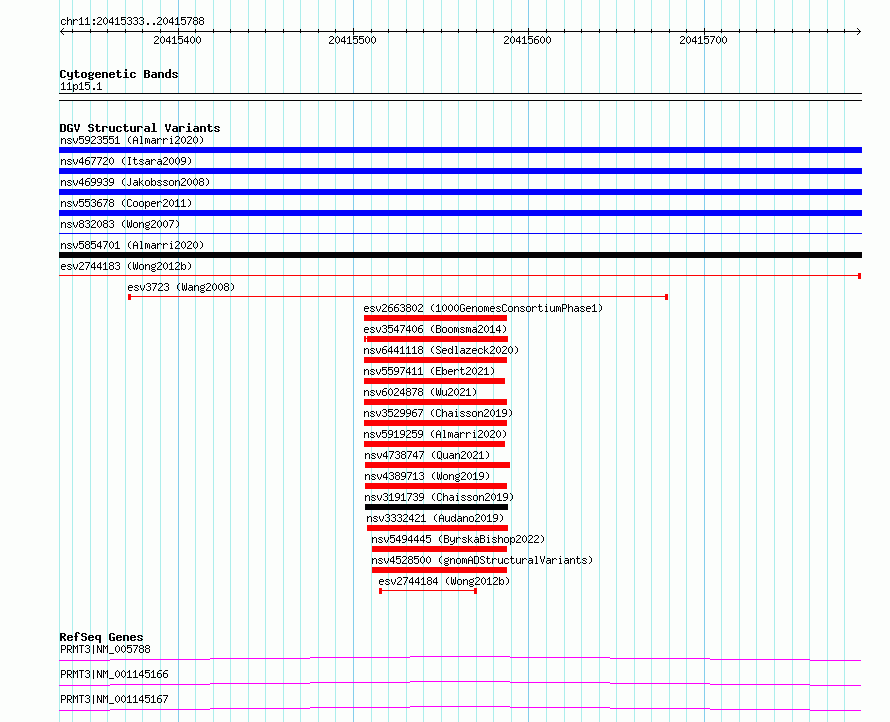This screenshot has height=722, width=890.
Task: Open nsv3191739 (Chaisson2019) label
Action: [439, 497]
